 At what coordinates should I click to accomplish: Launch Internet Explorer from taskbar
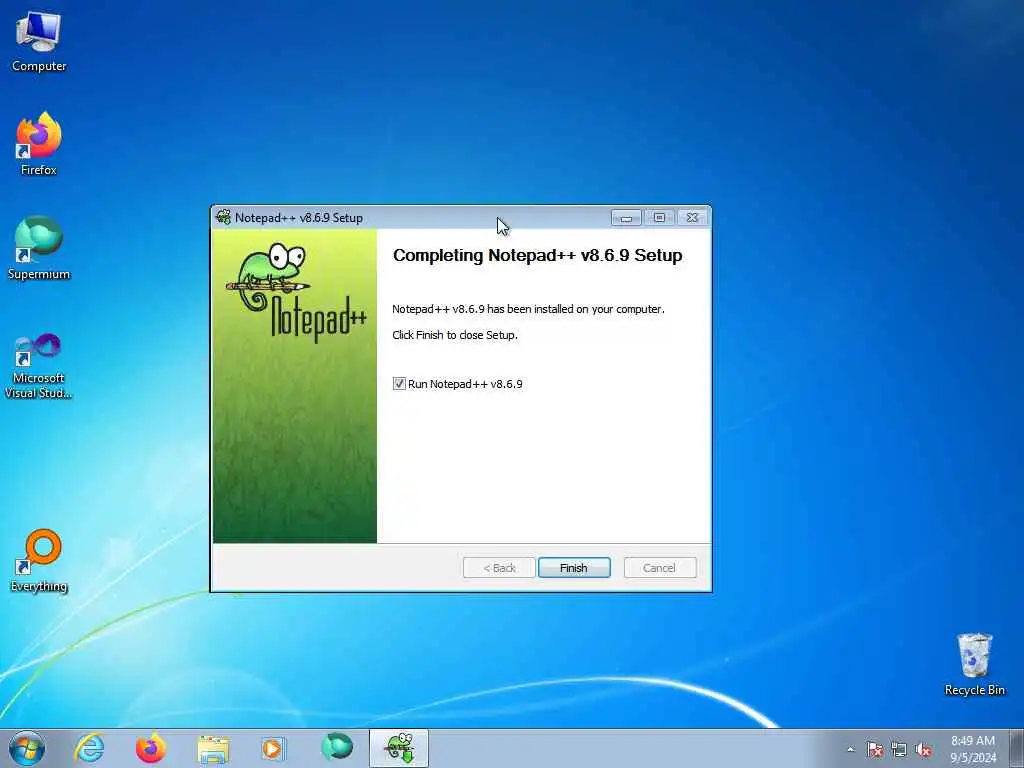pos(89,748)
